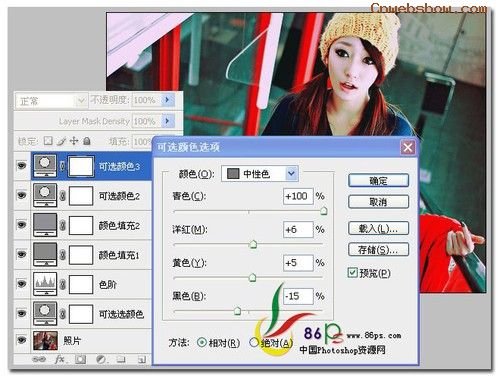Click the lock all padlock icon
Viewport: 500px width, 379px height.
tap(87, 141)
